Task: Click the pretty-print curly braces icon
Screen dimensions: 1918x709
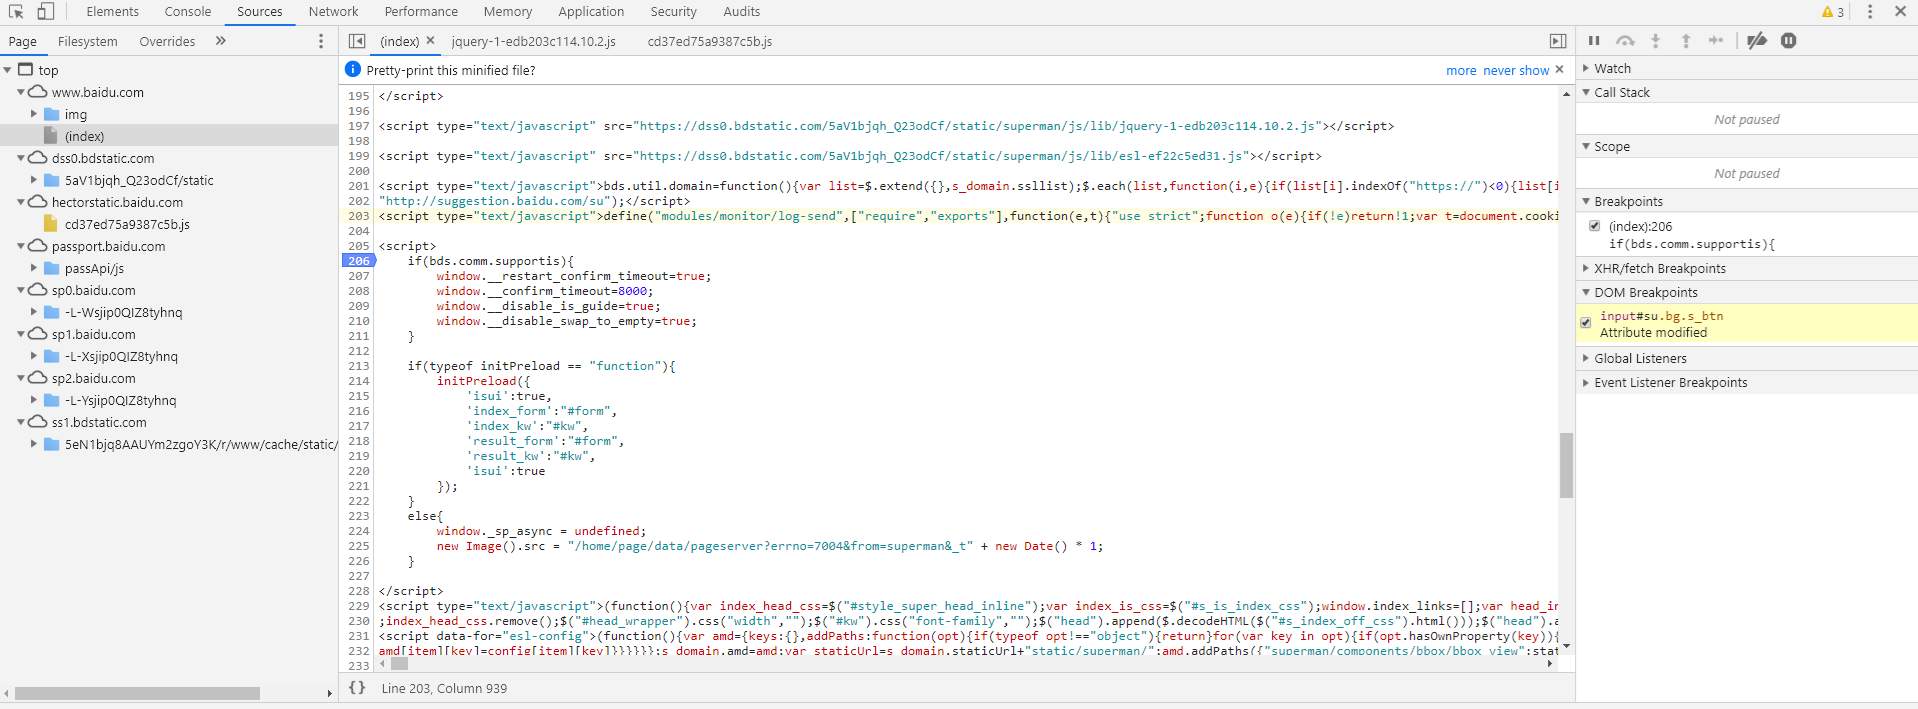Action: tap(357, 688)
